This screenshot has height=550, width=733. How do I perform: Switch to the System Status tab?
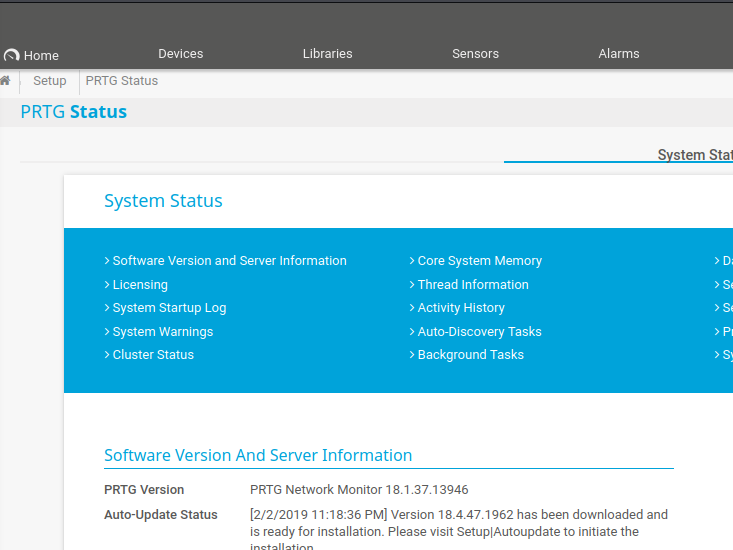(x=694, y=155)
